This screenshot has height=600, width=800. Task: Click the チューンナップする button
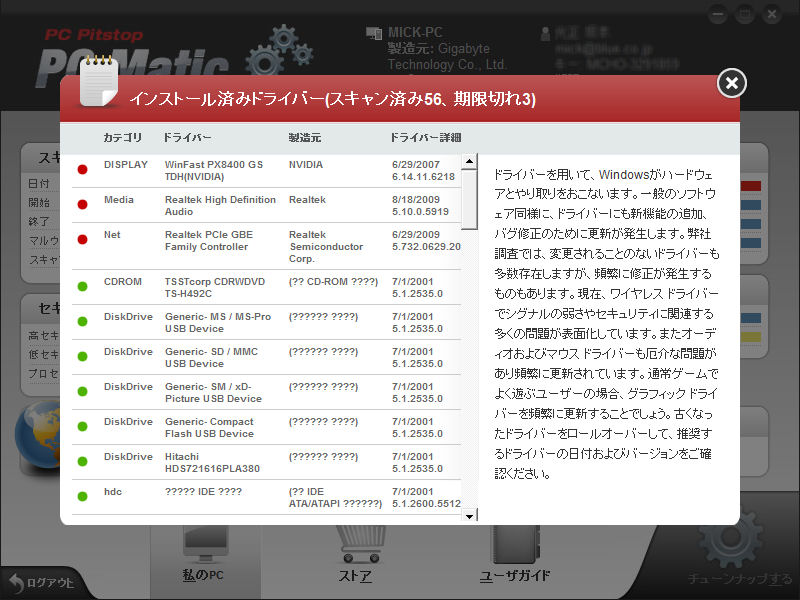740,579
